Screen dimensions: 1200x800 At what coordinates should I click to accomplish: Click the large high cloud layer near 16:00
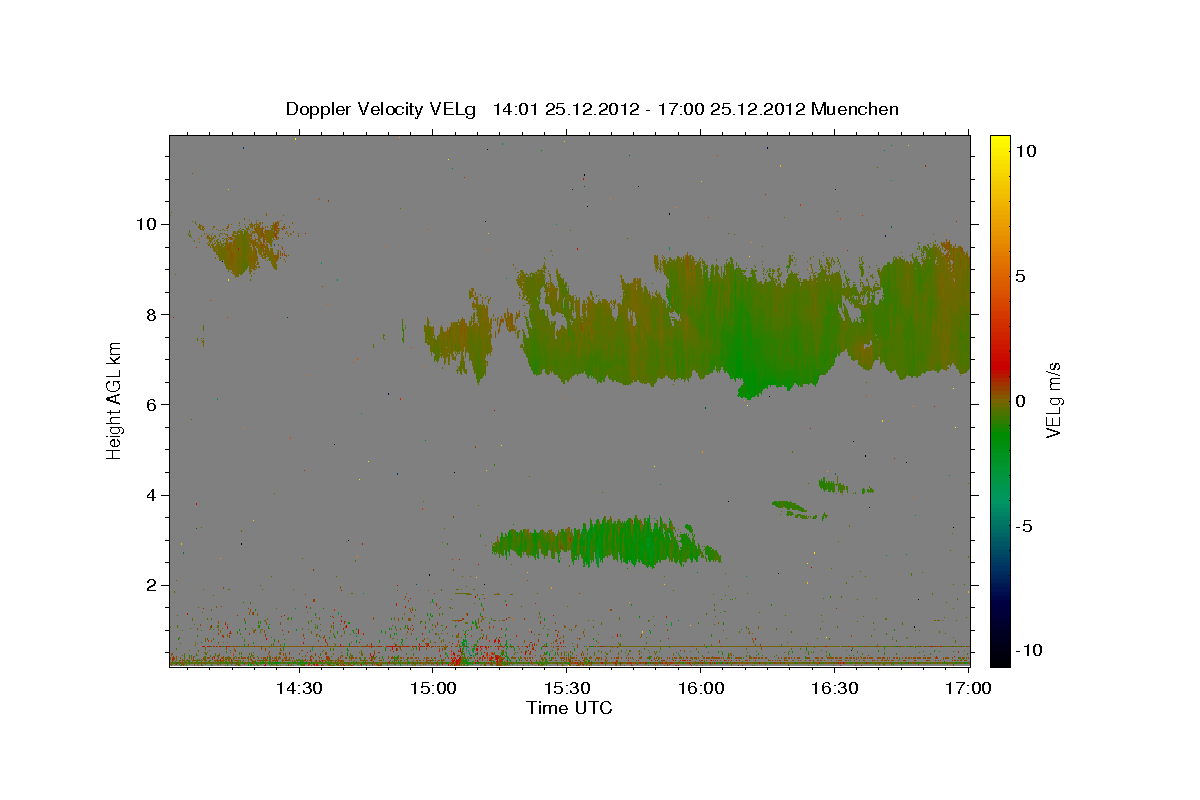pos(745,325)
